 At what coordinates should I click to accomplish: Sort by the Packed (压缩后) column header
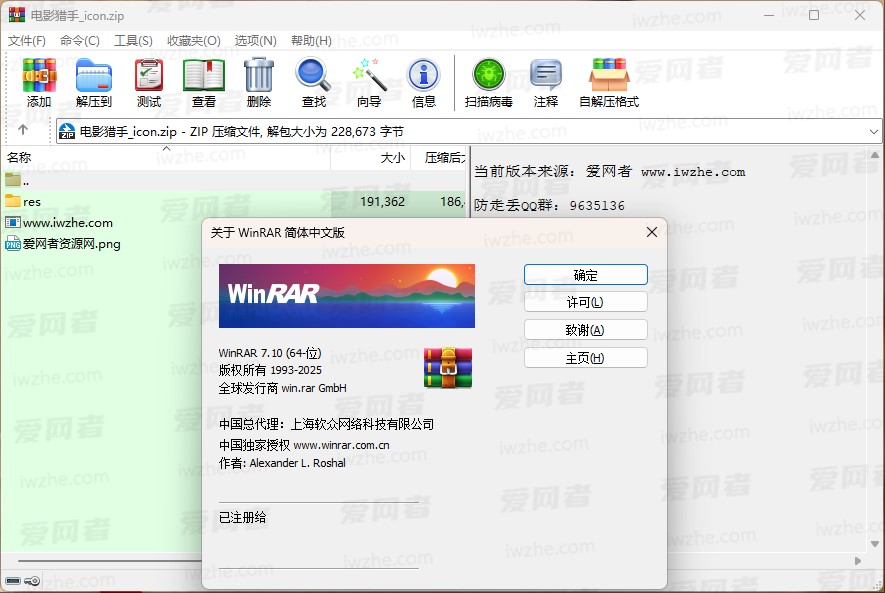click(x=438, y=157)
